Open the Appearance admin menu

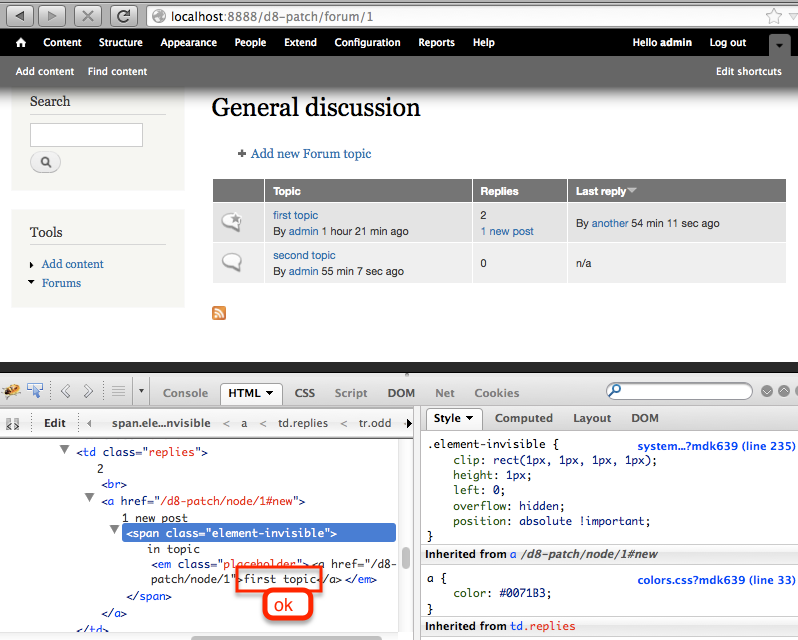click(189, 43)
